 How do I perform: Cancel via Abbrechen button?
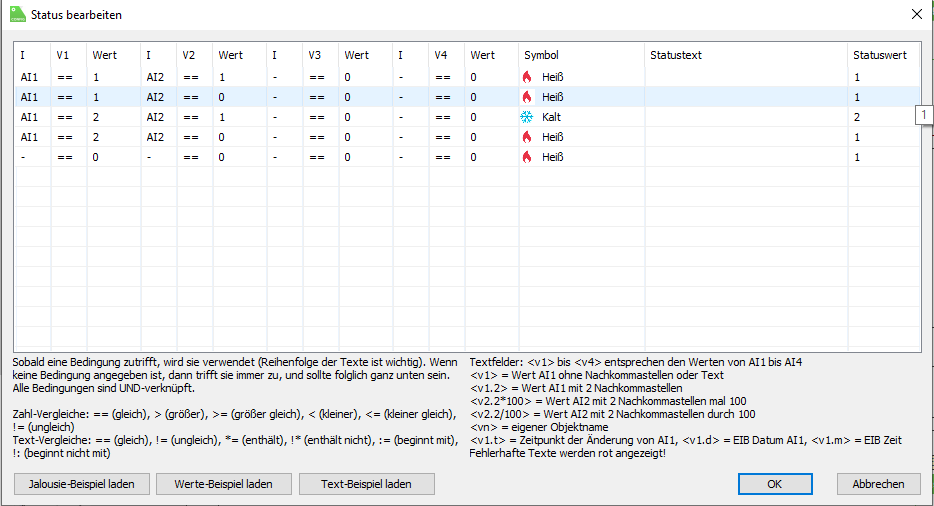(x=878, y=484)
